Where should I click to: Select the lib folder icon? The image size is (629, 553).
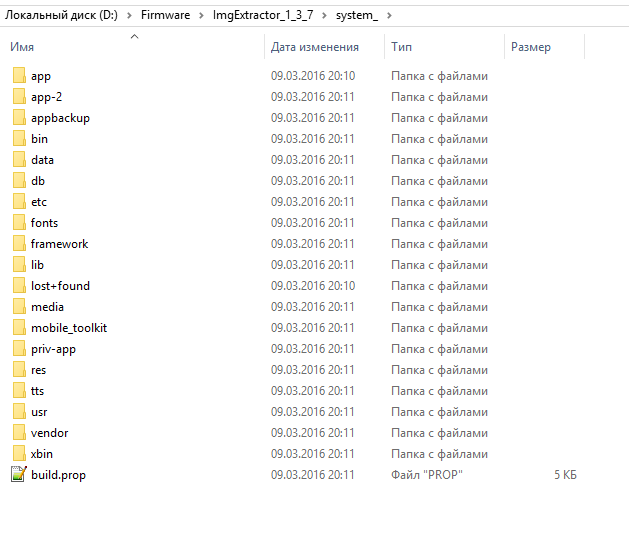[x=19, y=264]
